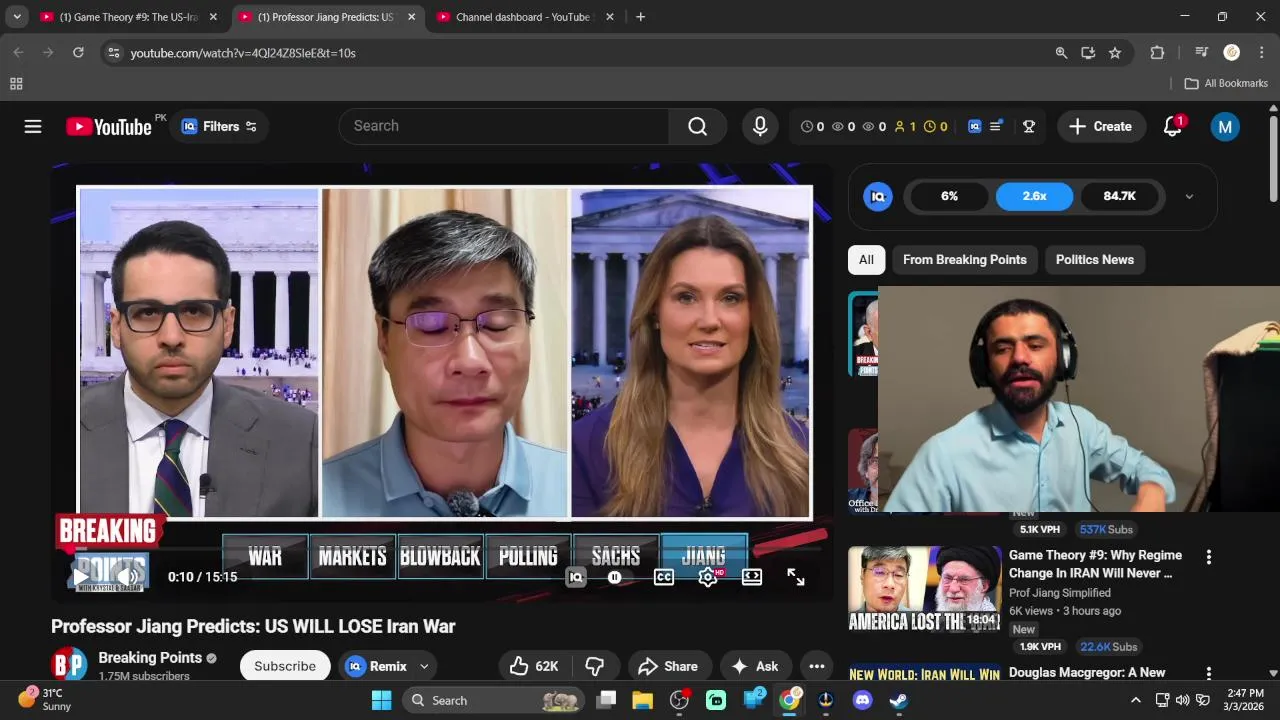
Task: Open options for Game Theory #9 video
Action: pos(1208,557)
